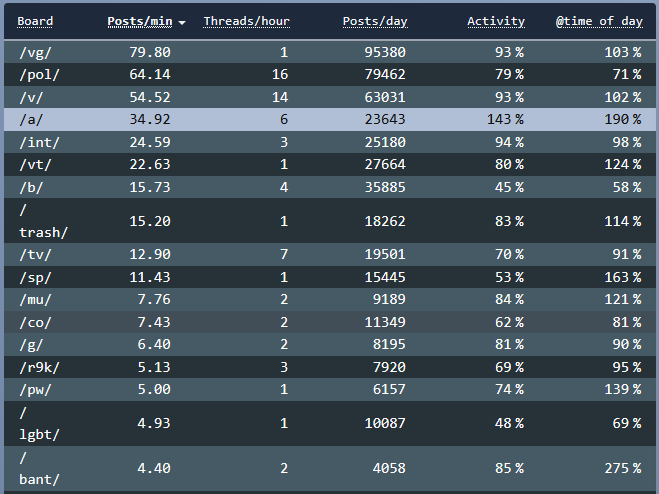This screenshot has height=494, width=659.
Task: Open the /vt/ board entry
Action: pyautogui.click(x=34, y=164)
